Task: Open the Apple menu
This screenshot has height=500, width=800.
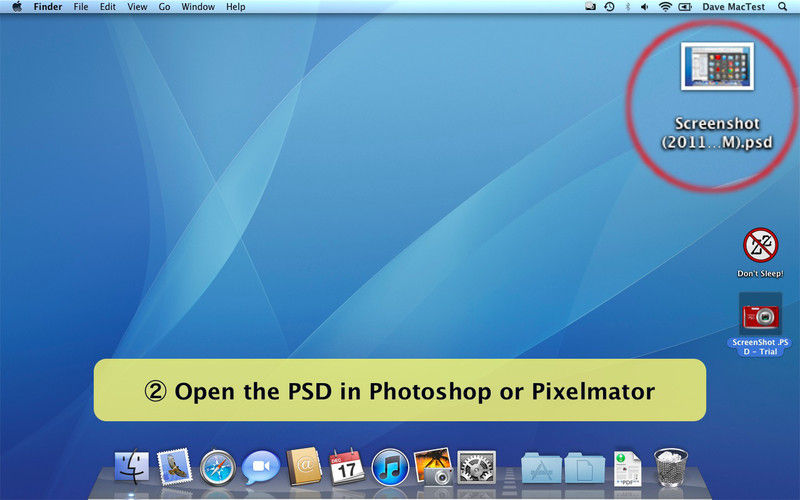Action: 17,7
